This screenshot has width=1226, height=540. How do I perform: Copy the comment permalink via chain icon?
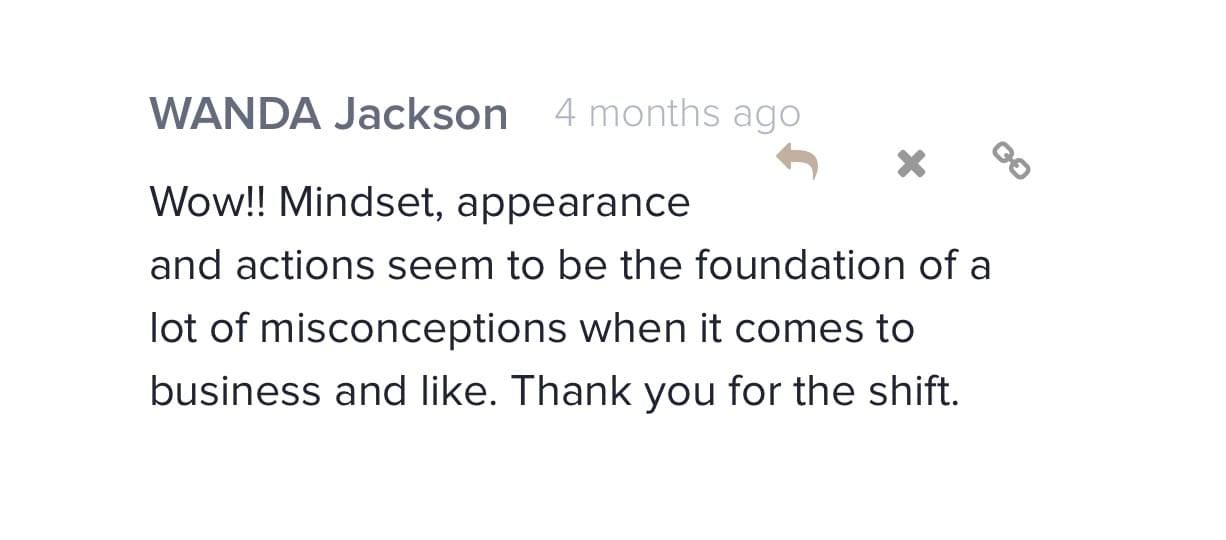(1011, 160)
